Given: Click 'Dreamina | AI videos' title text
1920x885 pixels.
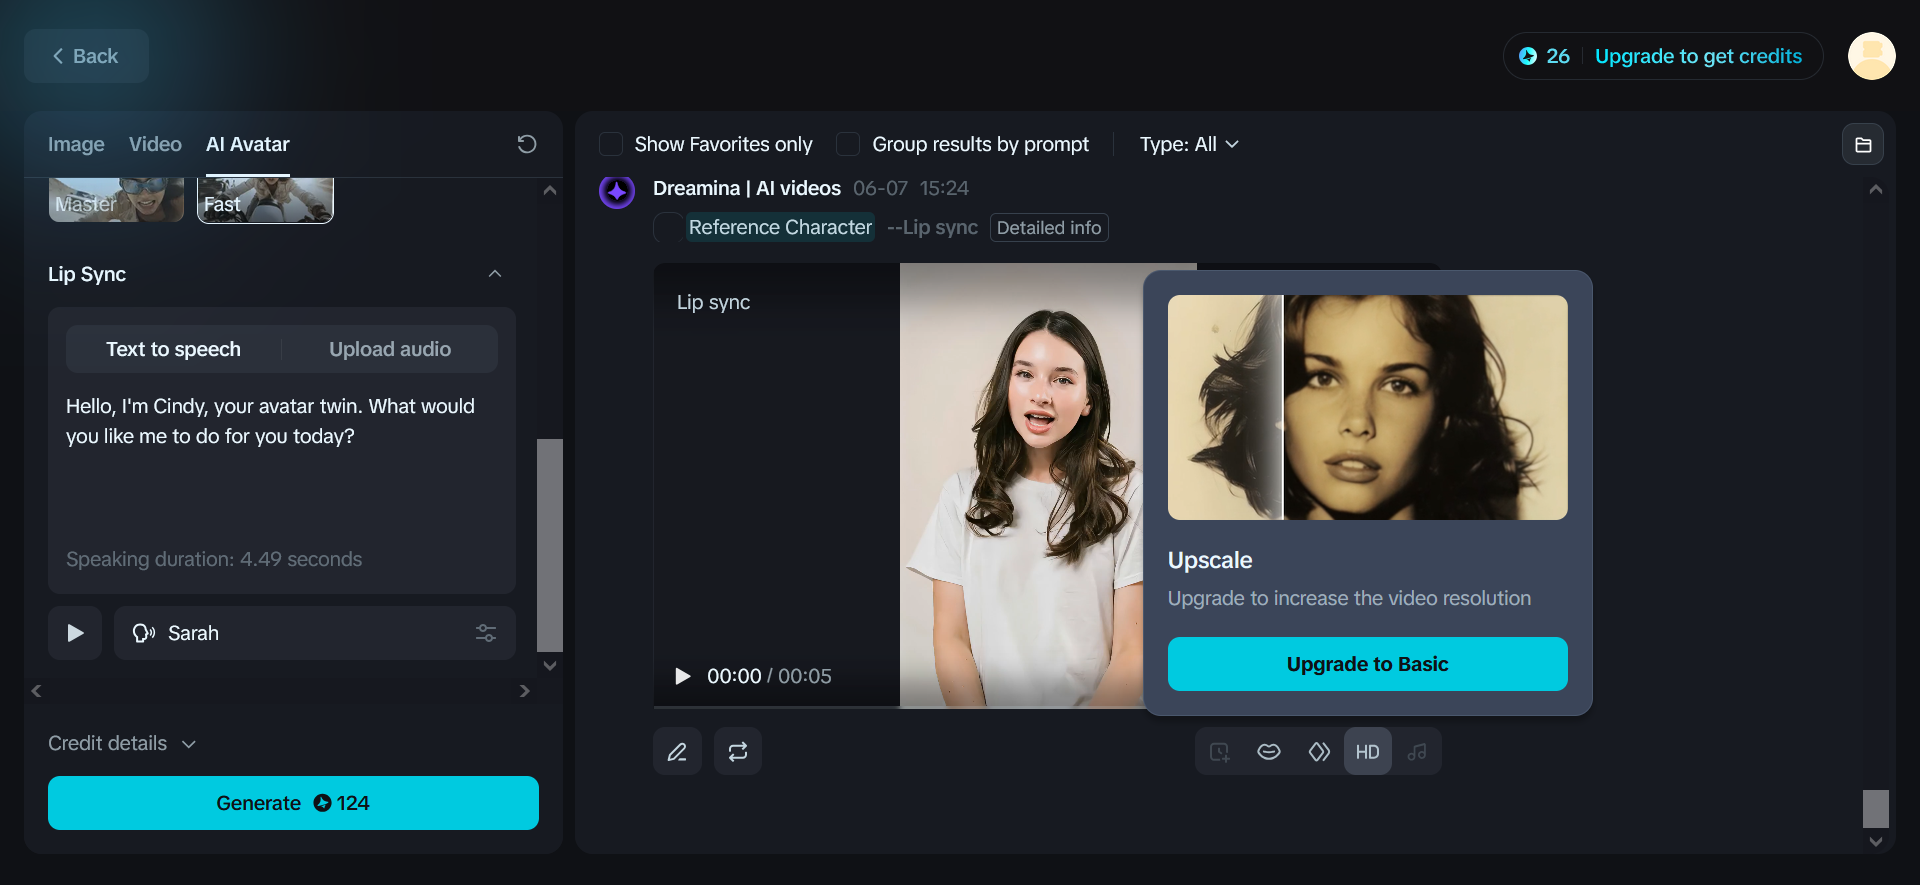Looking at the screenshot, I should [747, 188].
